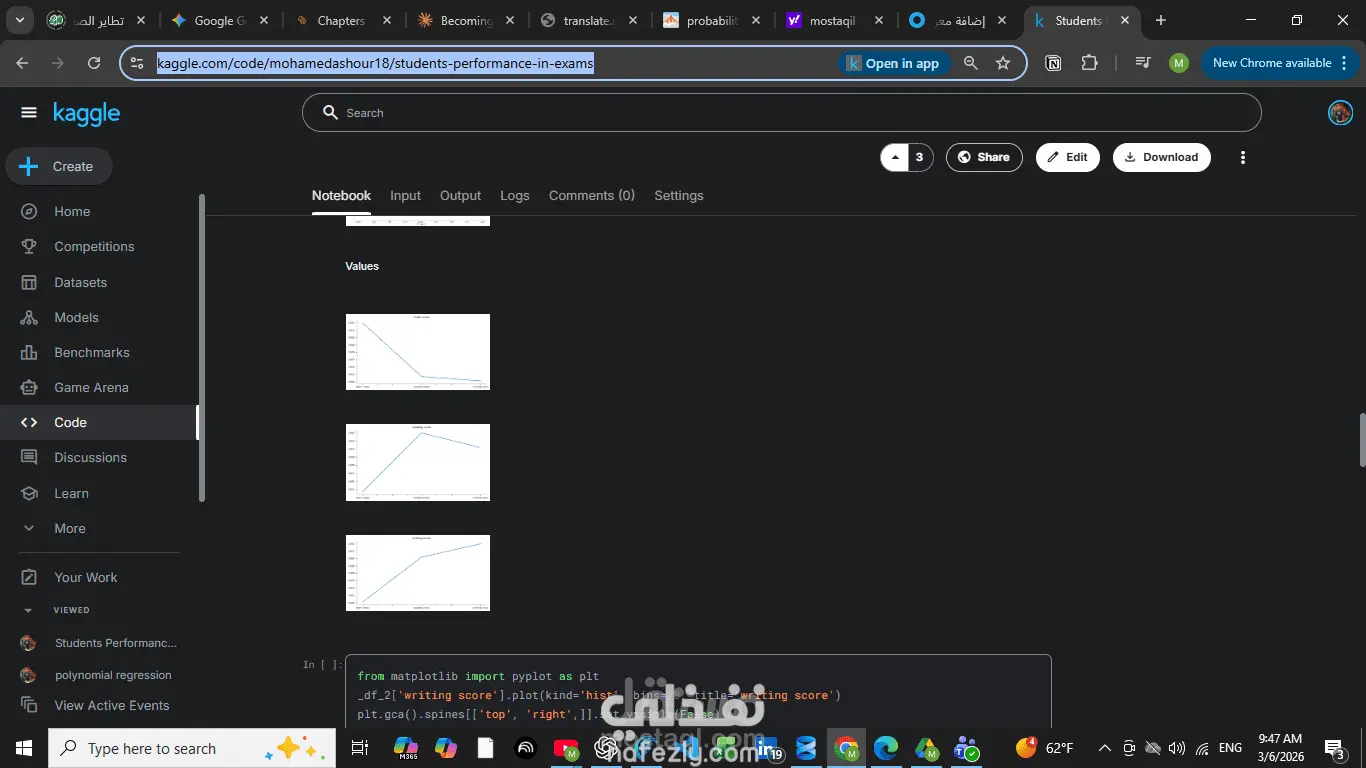Open the Datasets page
The width and height of the screenshot is (1366, 768).
click(x=80, y=282)
